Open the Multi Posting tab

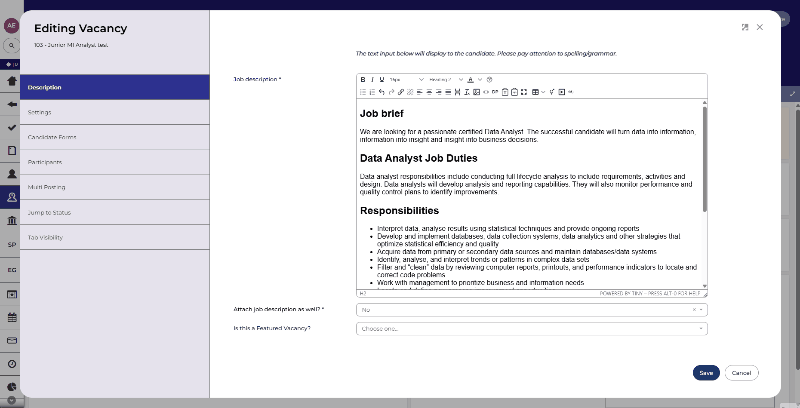tap(115, 187)
